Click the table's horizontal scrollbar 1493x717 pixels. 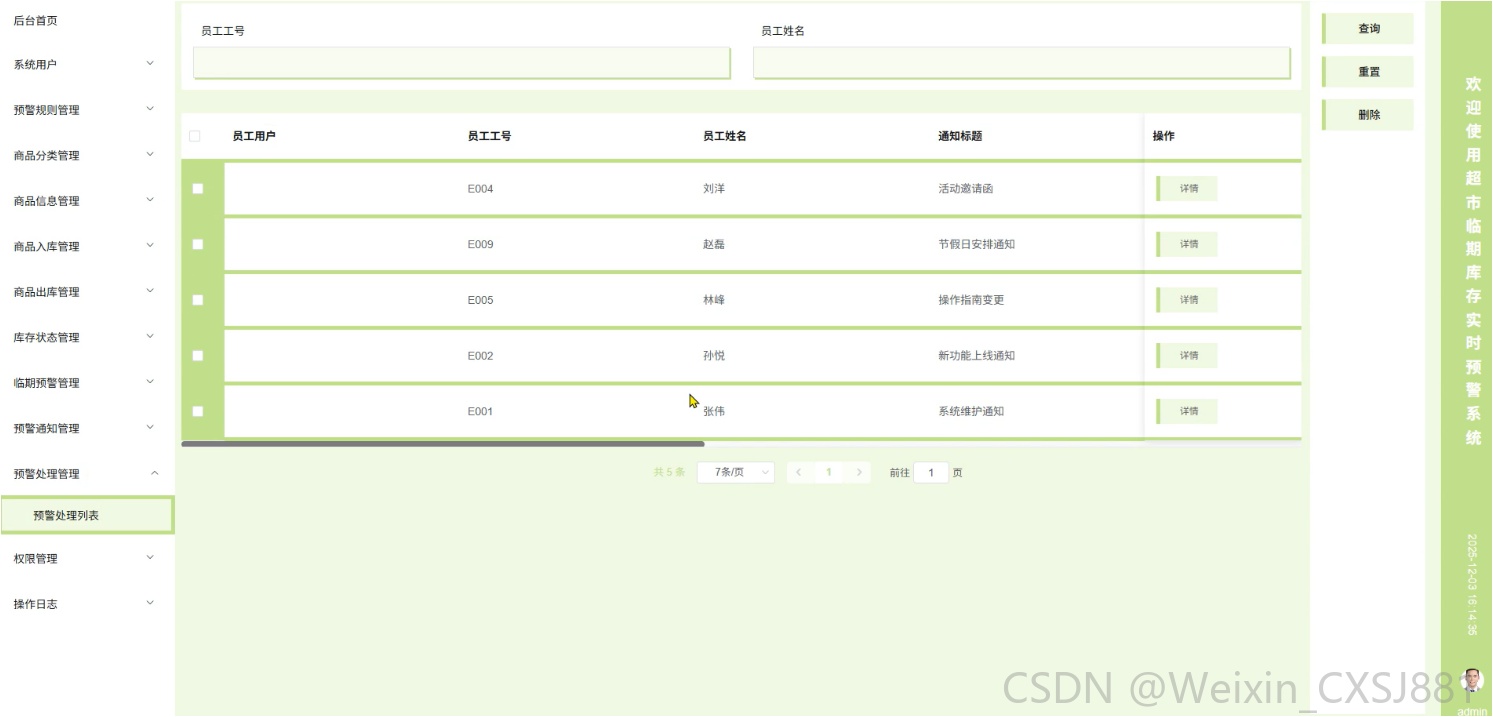pos(443,443)
